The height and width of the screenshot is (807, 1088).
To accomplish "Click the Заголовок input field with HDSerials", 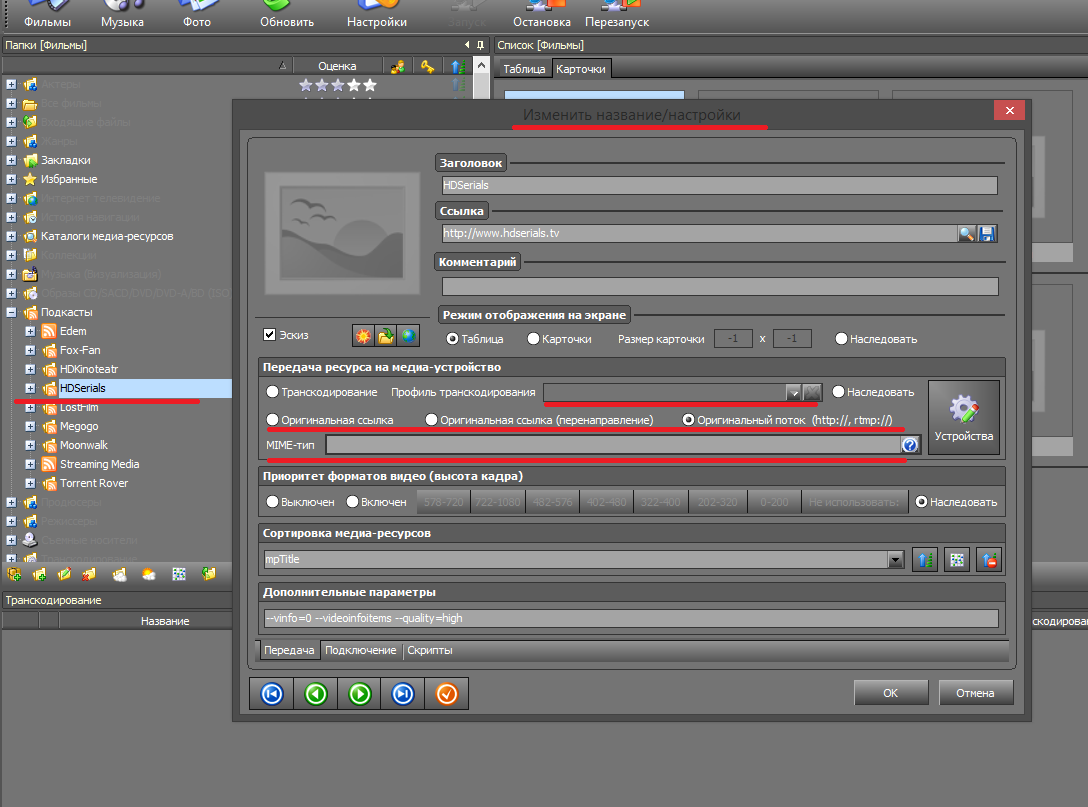I will pos(718,185).
